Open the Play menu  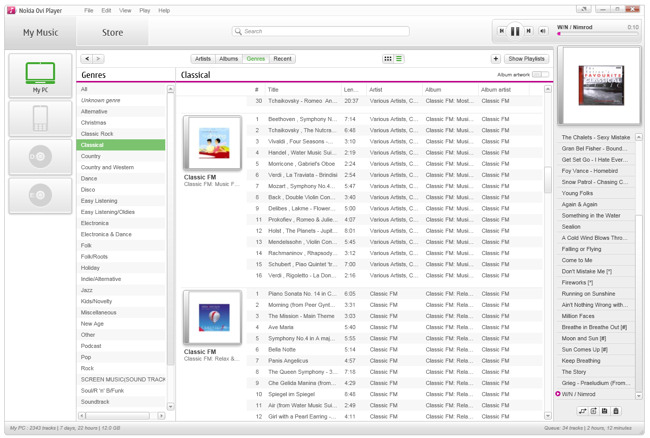145,10
